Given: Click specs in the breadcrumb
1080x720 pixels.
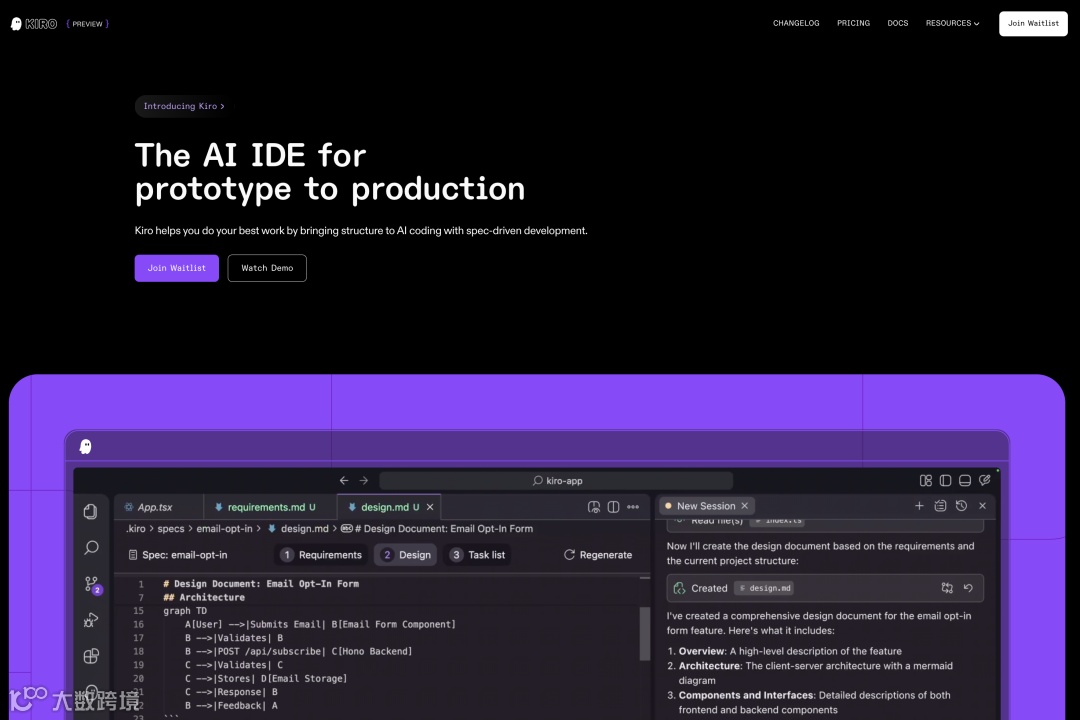Looking at the screenshot, I should [171, 528].
